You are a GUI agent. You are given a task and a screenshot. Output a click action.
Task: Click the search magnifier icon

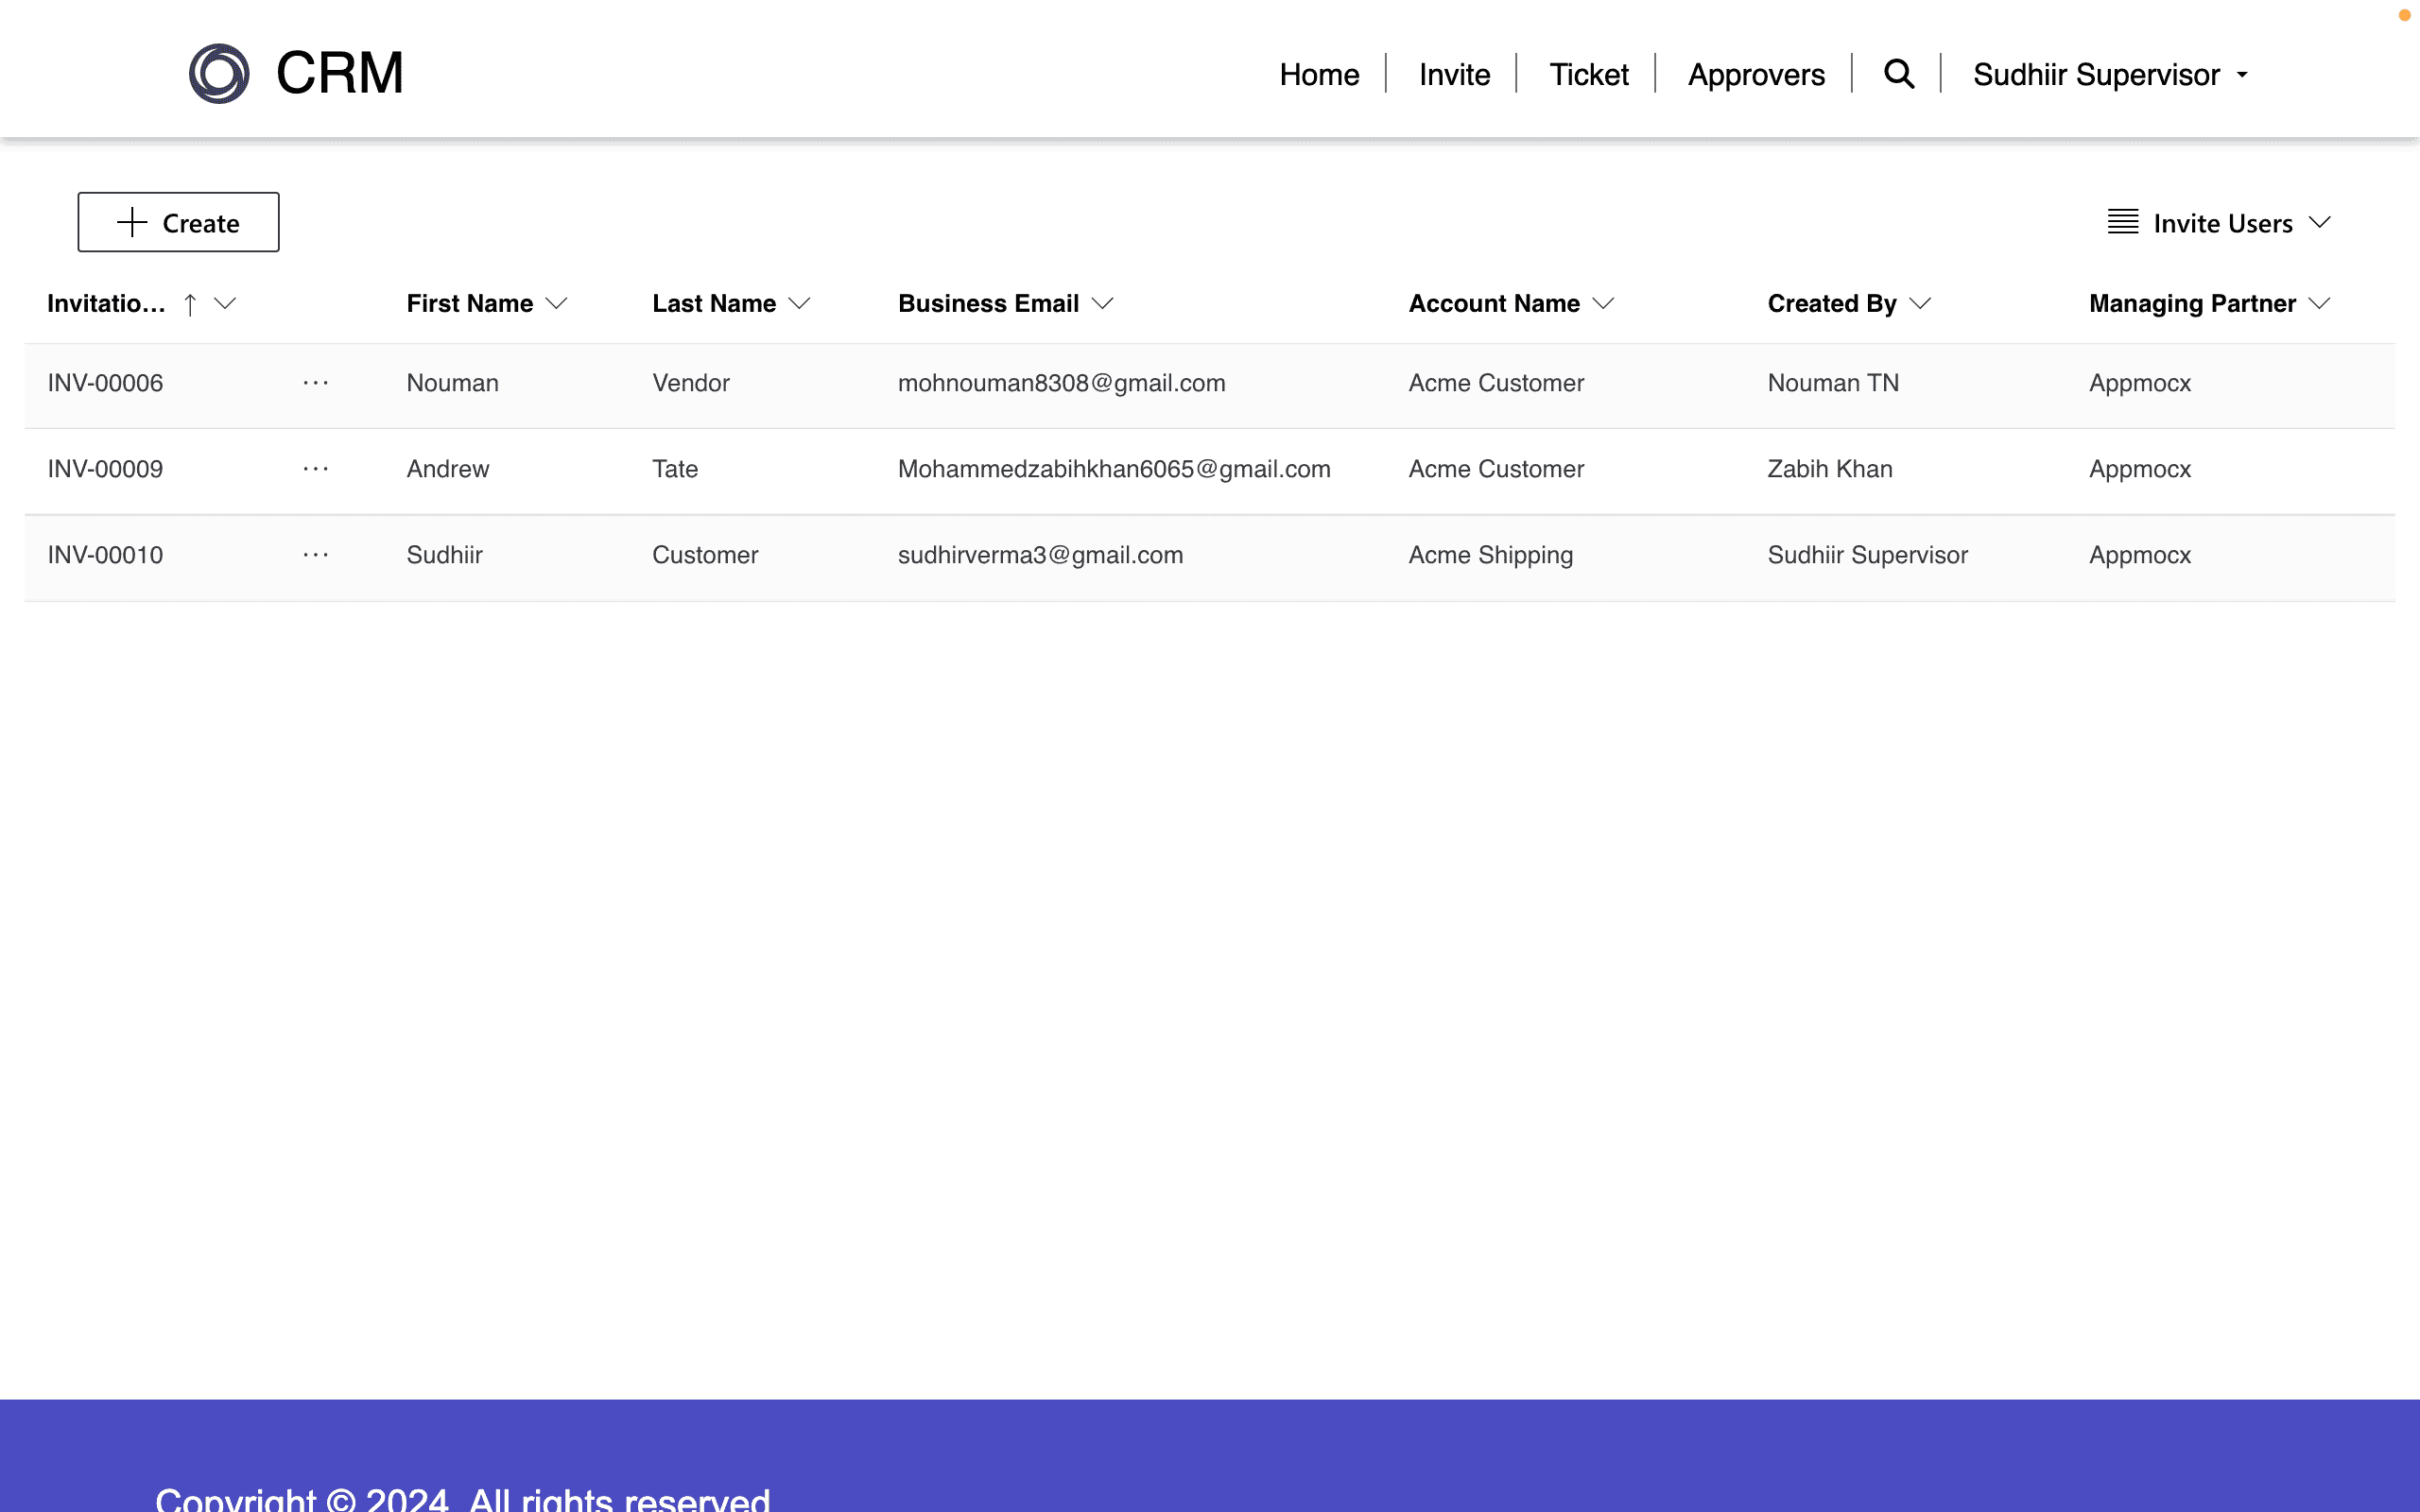[x=1898, y=74]
